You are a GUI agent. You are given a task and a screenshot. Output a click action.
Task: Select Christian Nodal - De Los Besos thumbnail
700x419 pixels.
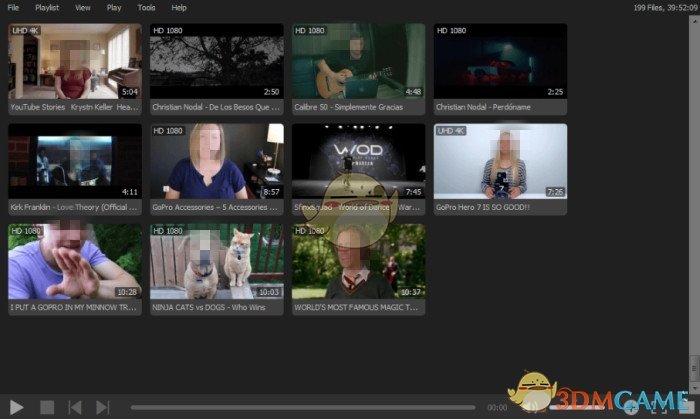pos(216,61)
